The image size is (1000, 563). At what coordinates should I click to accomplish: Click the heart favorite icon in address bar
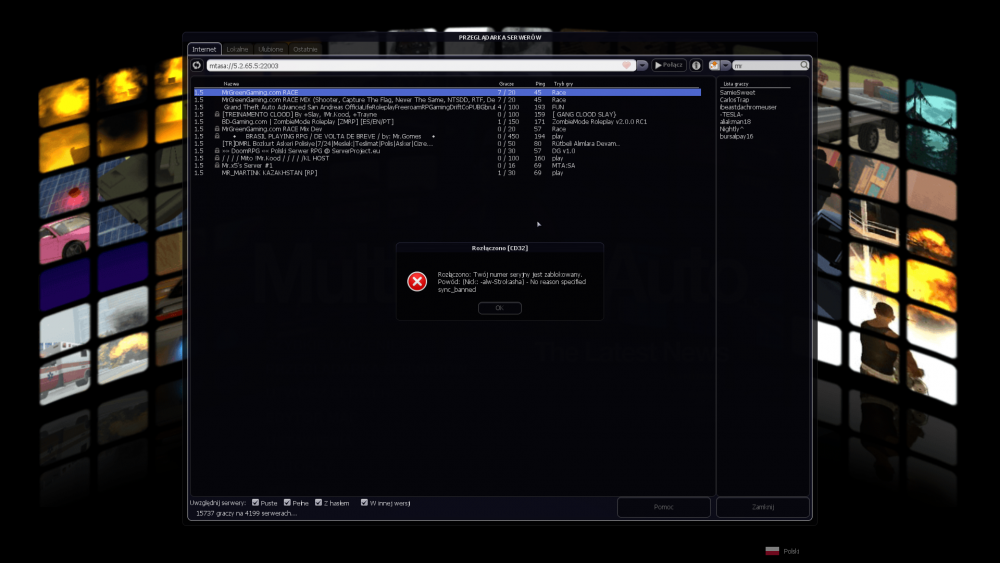click(x=628, y=65)
